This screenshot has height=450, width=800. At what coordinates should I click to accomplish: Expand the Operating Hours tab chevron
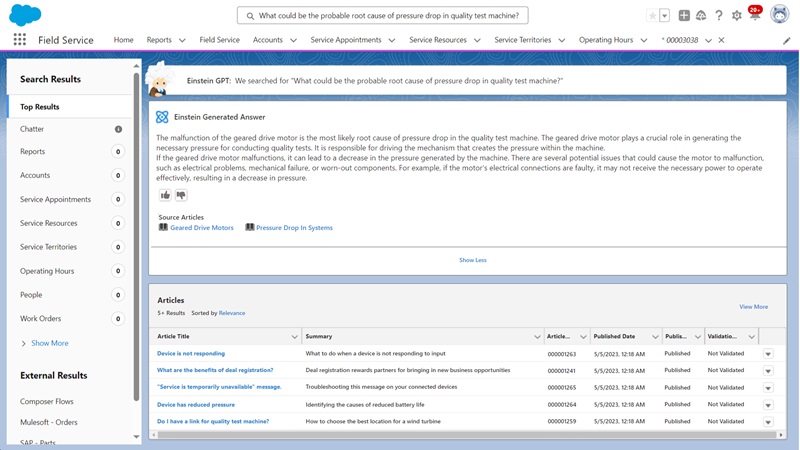coord(644,40)
